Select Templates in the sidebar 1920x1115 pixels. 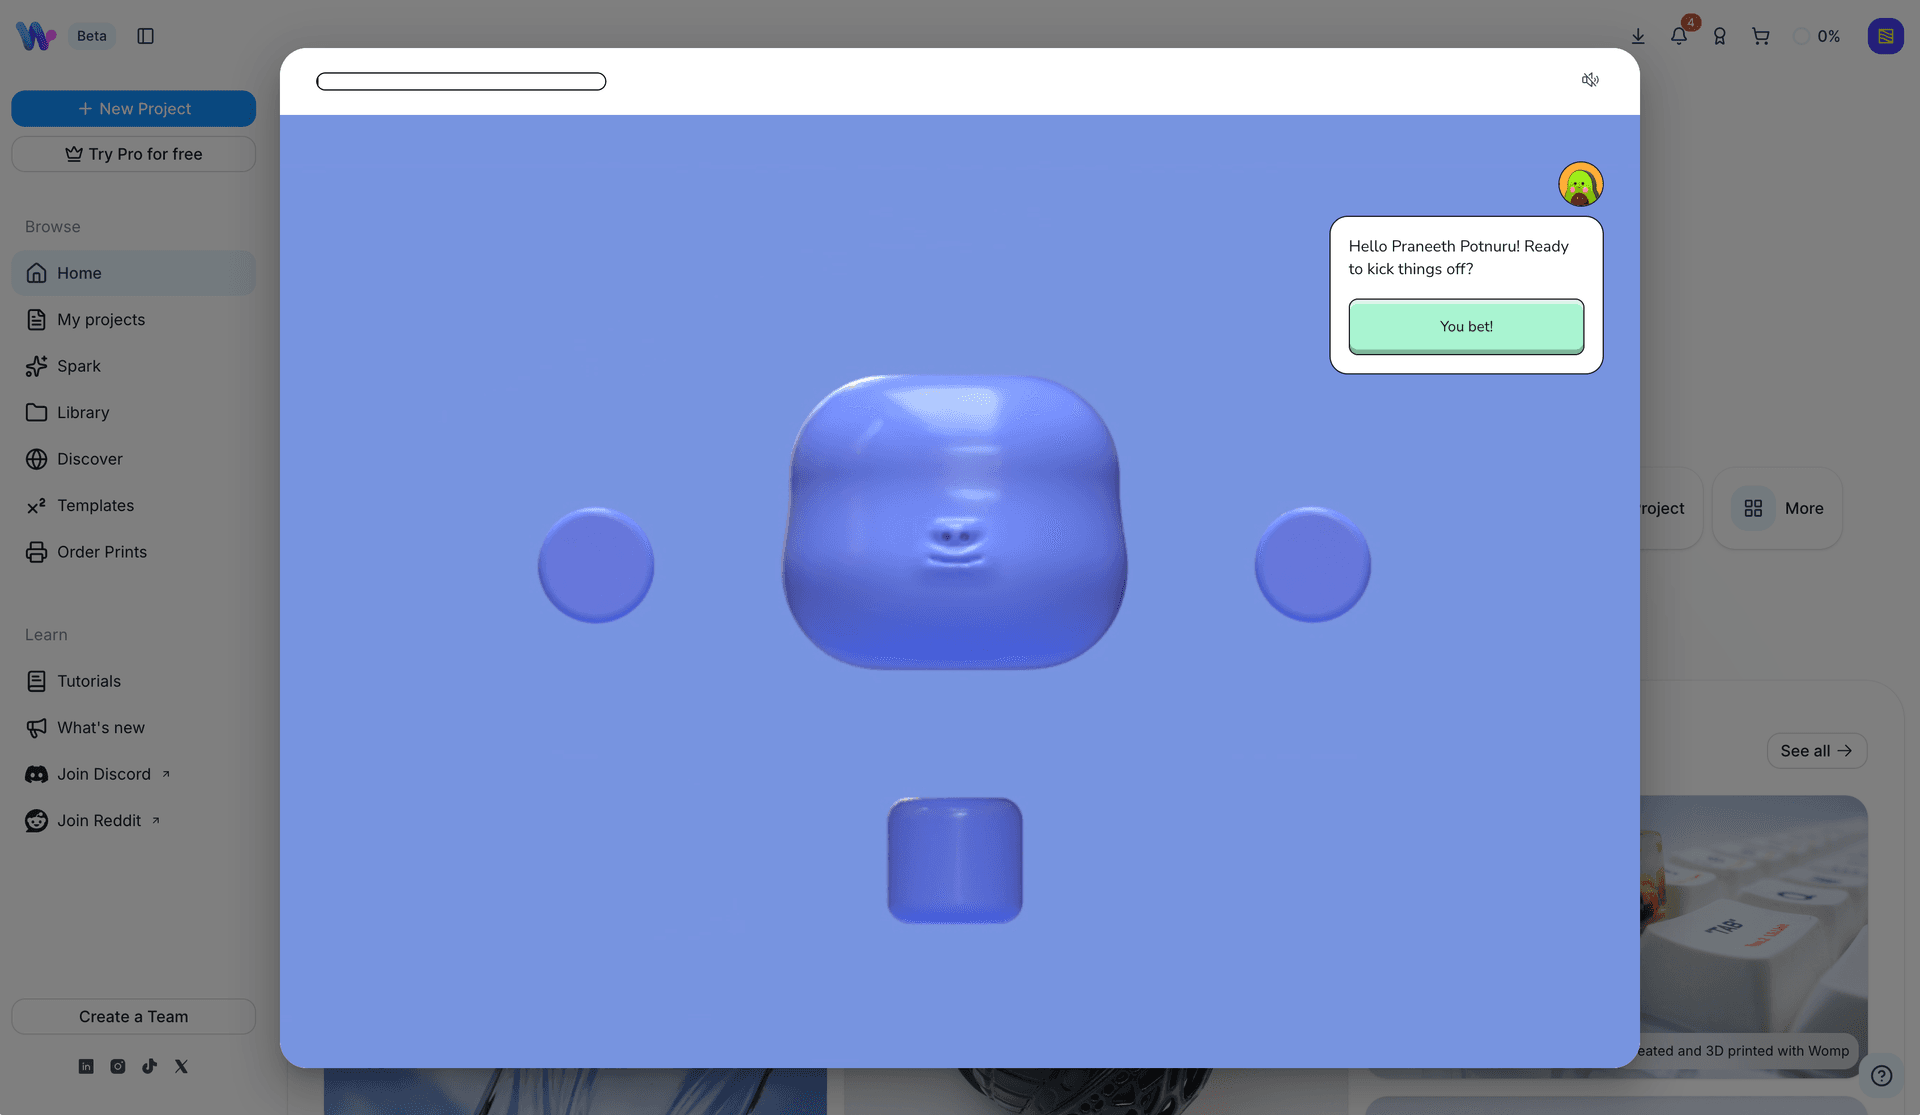[x=95, y=505]
